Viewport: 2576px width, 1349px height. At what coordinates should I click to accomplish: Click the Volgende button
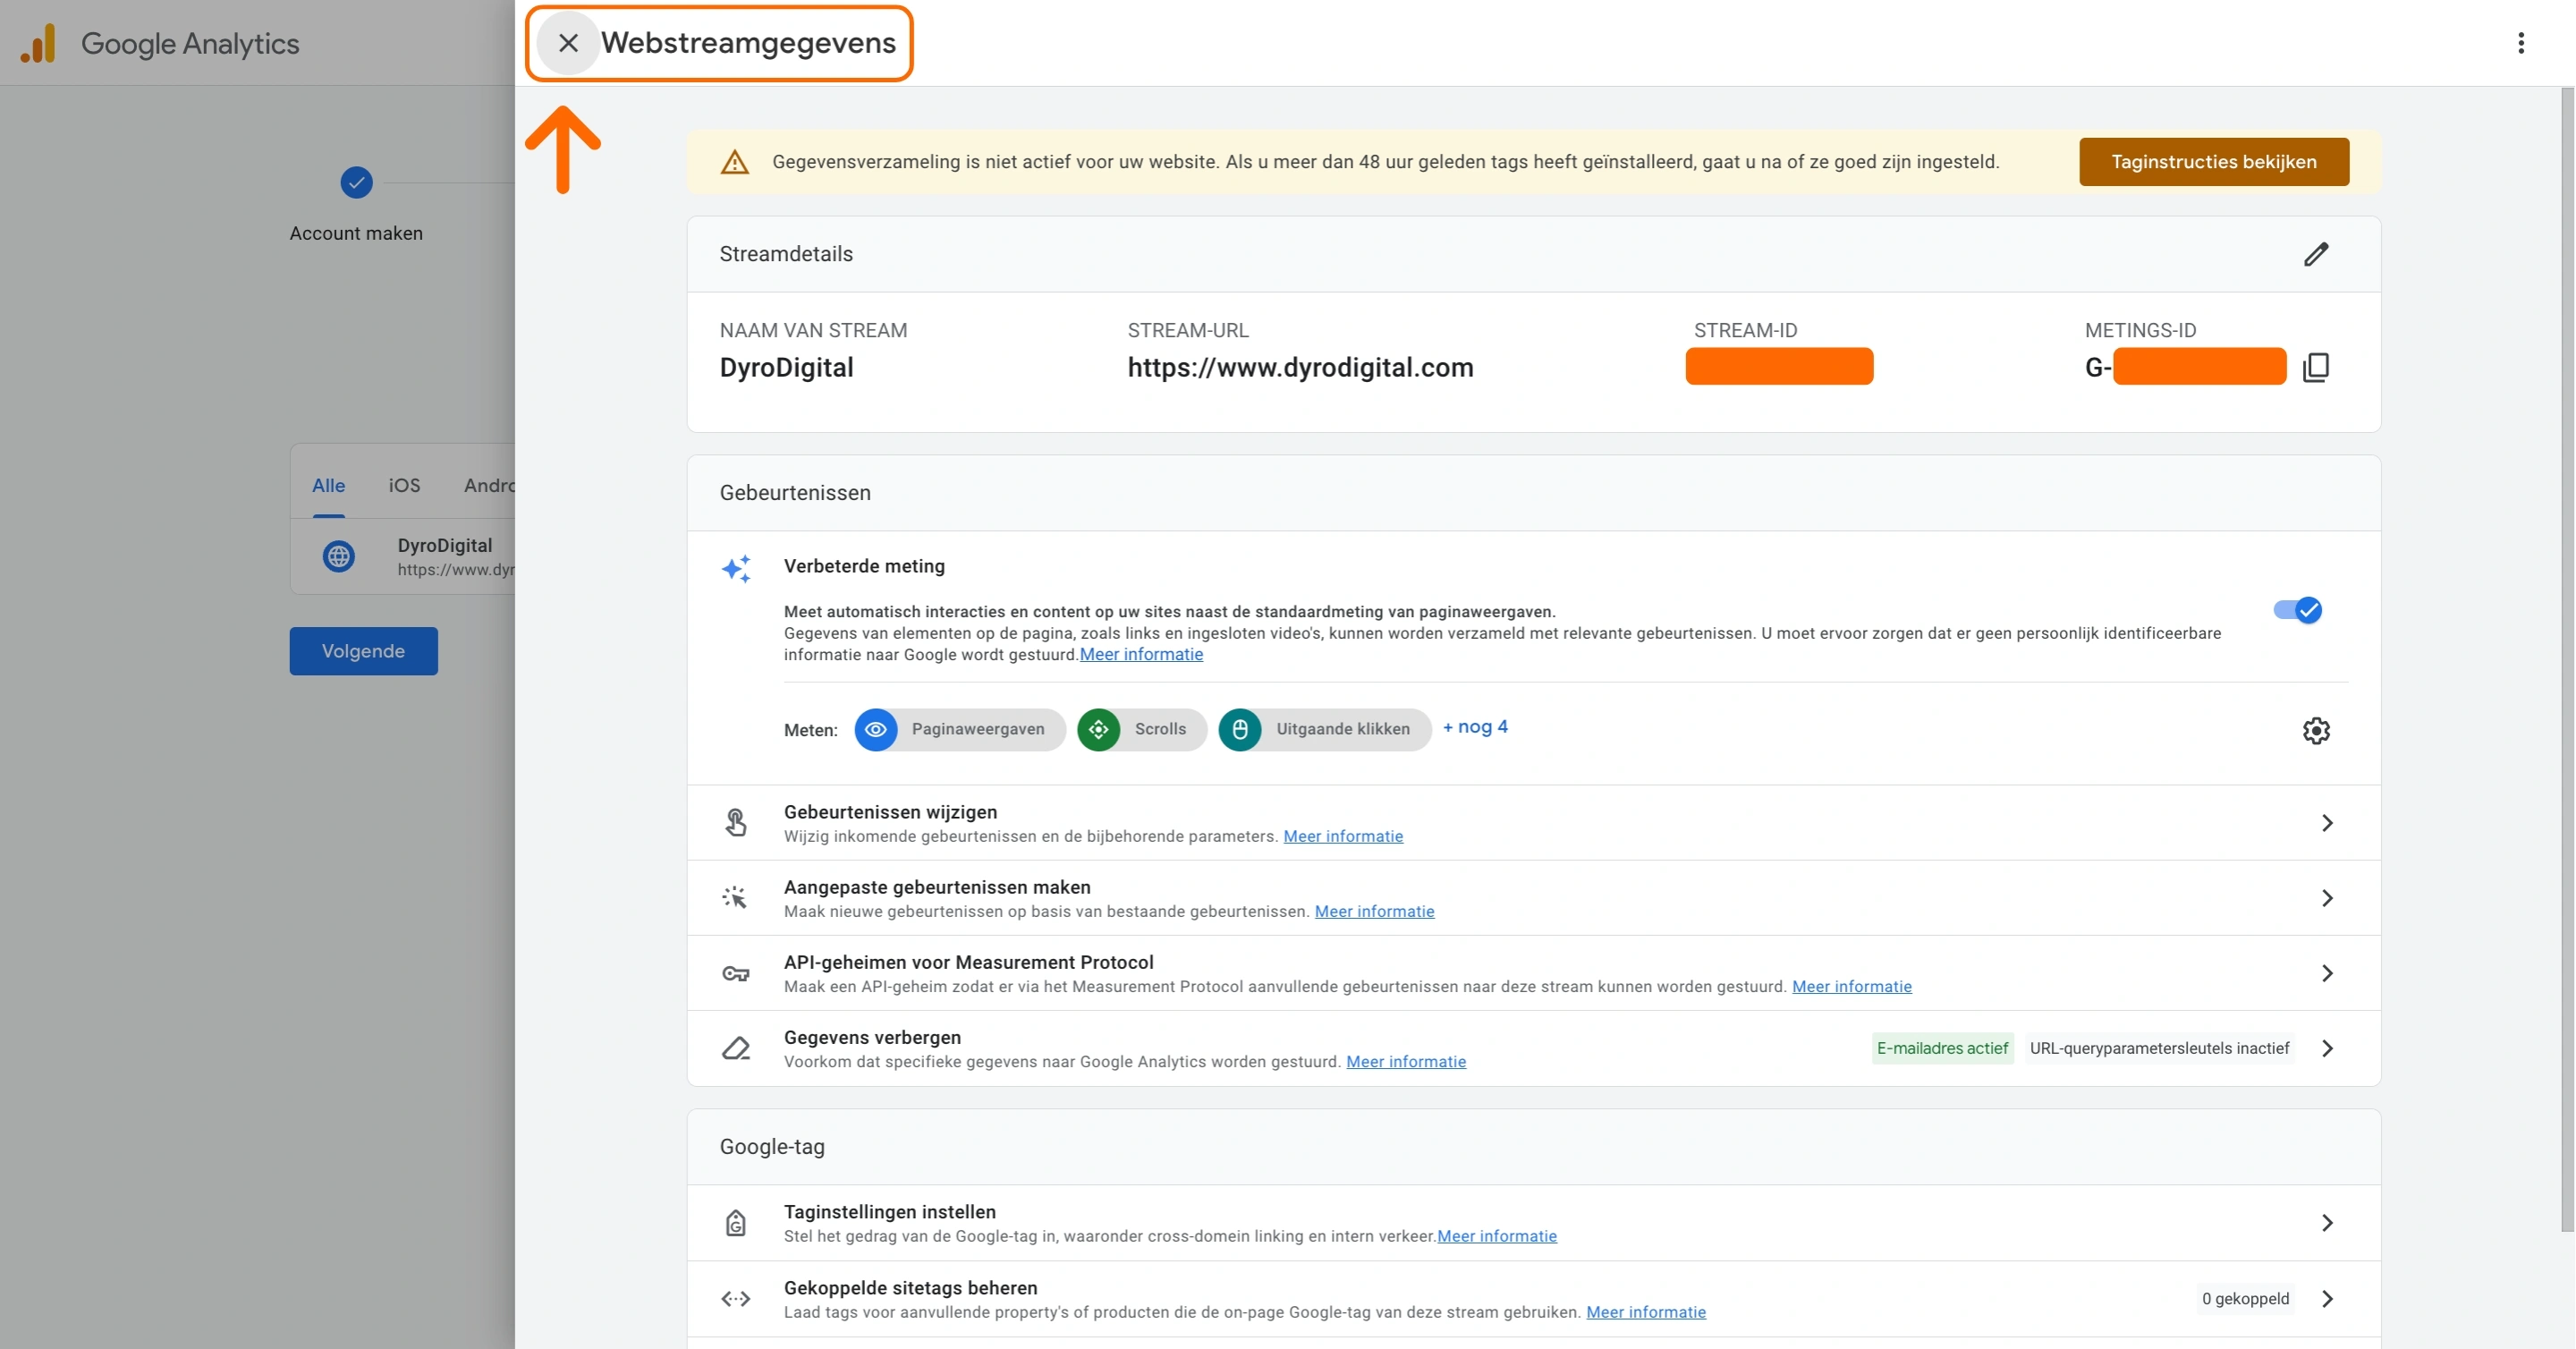pos(363,651)
